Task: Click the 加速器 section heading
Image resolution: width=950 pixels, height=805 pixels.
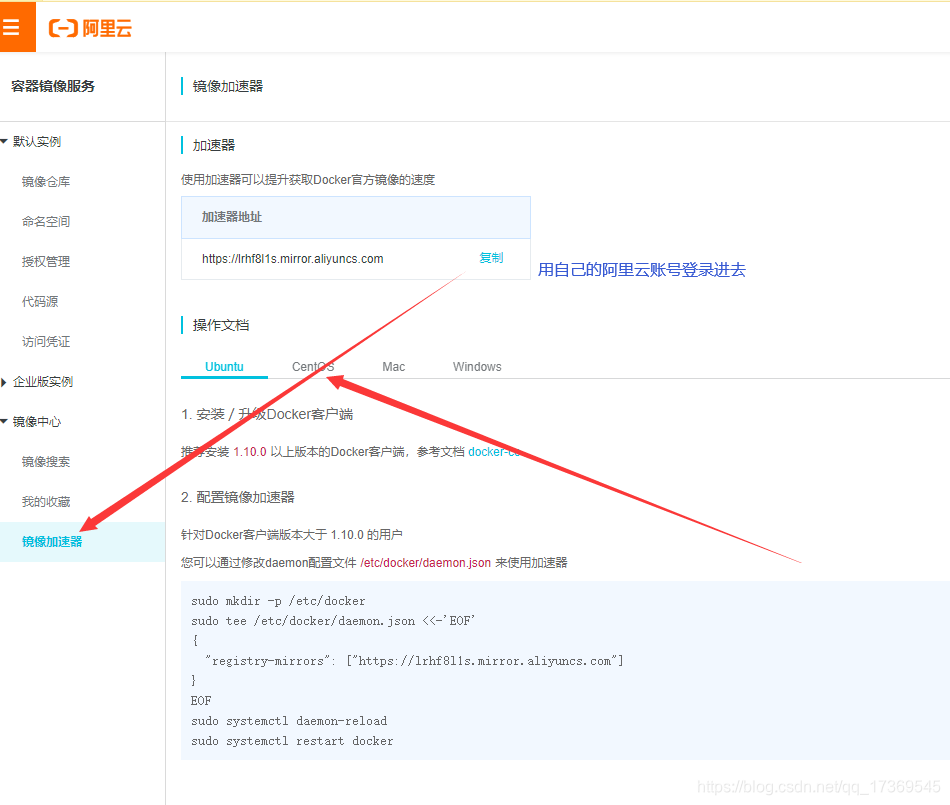Action: tap(213, 145)
